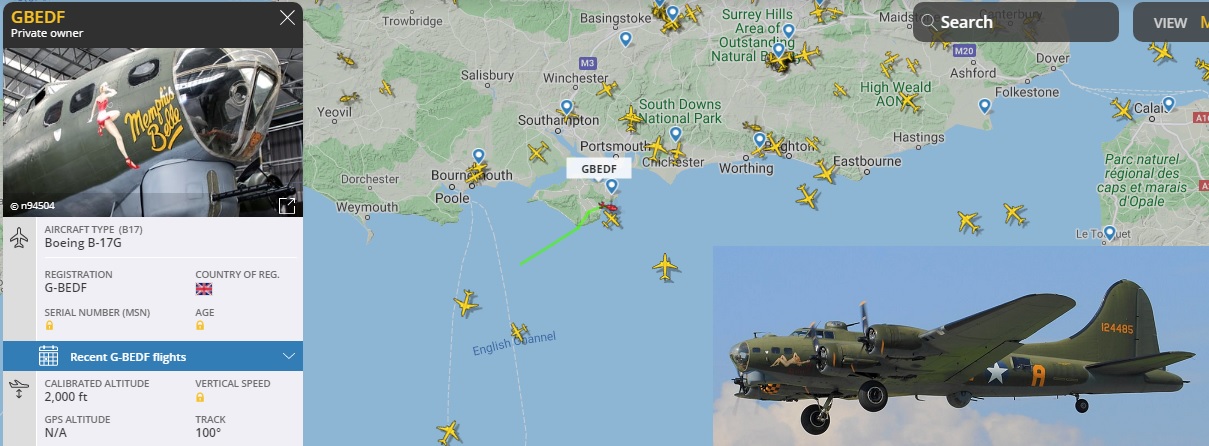Click the calendar icon beside Recent flights
Screen dimensions: 1209x446
coord(48,356)
